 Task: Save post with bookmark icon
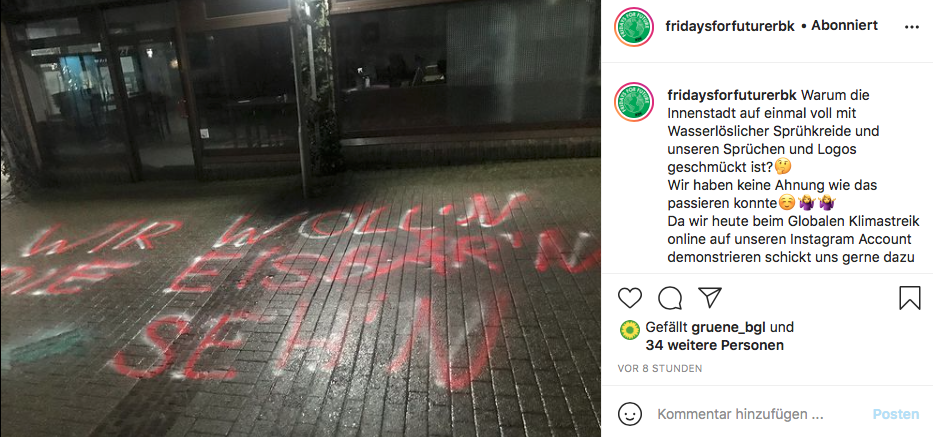910,298
